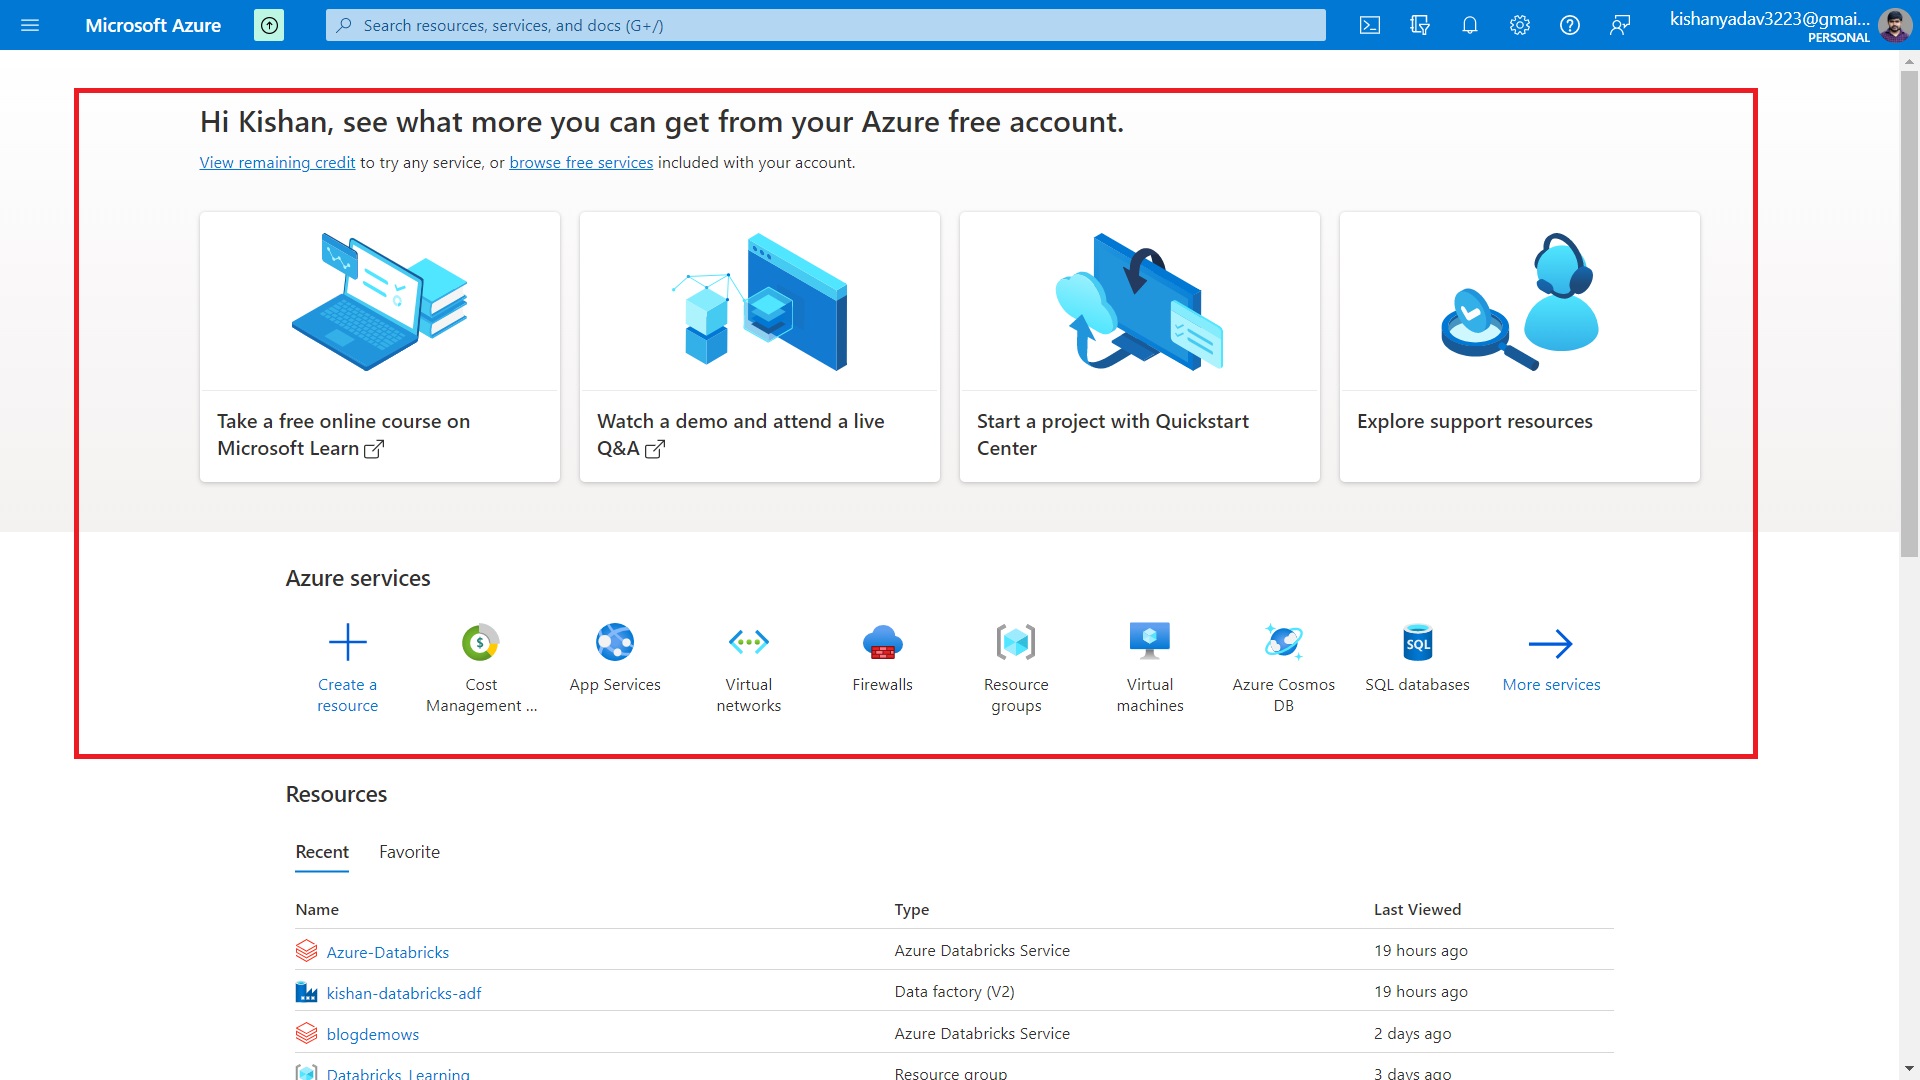Open Firewalls service icon
This screenshot has width=1920, height=1080.
click(883, 642)
